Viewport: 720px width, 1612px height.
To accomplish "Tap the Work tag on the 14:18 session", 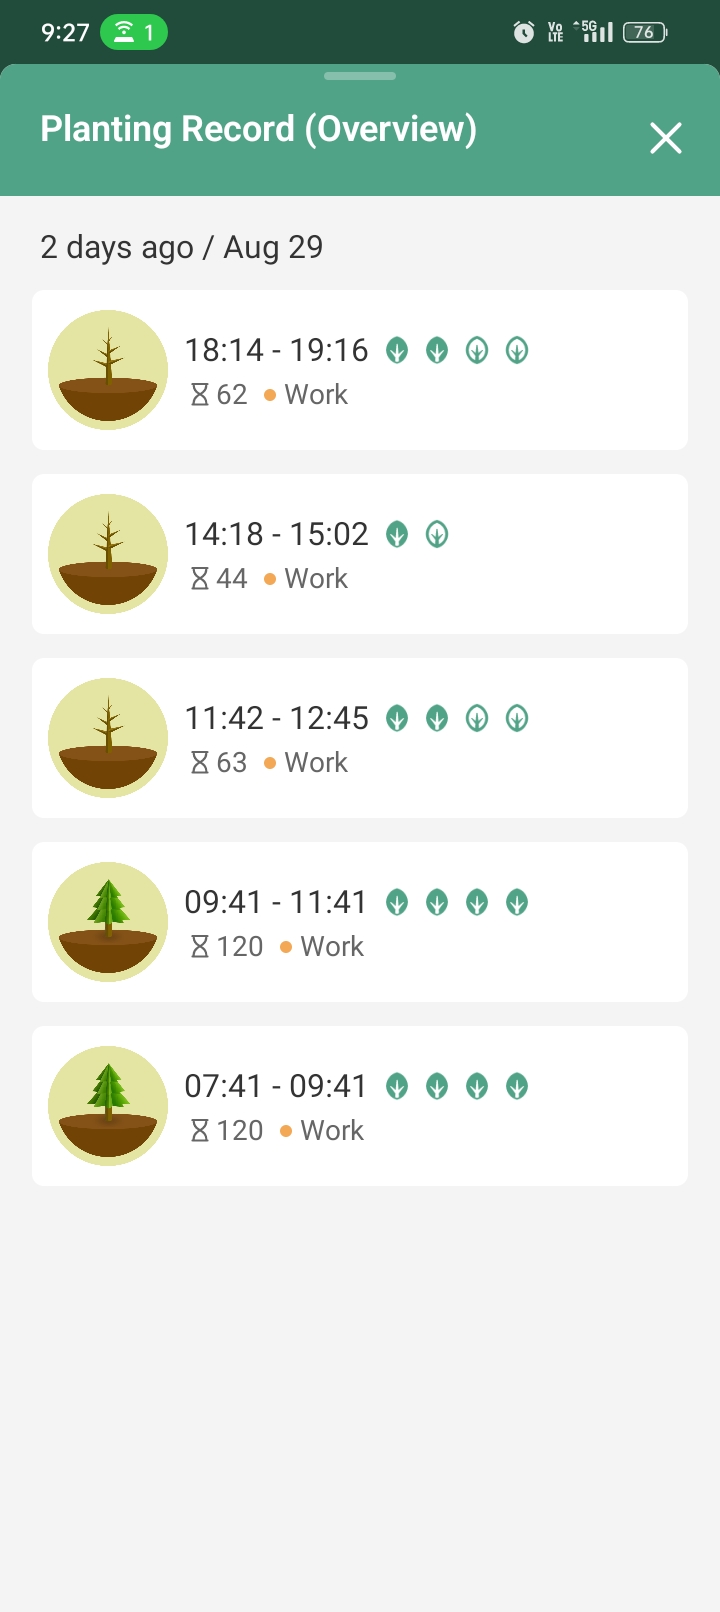I will [316, 579].
